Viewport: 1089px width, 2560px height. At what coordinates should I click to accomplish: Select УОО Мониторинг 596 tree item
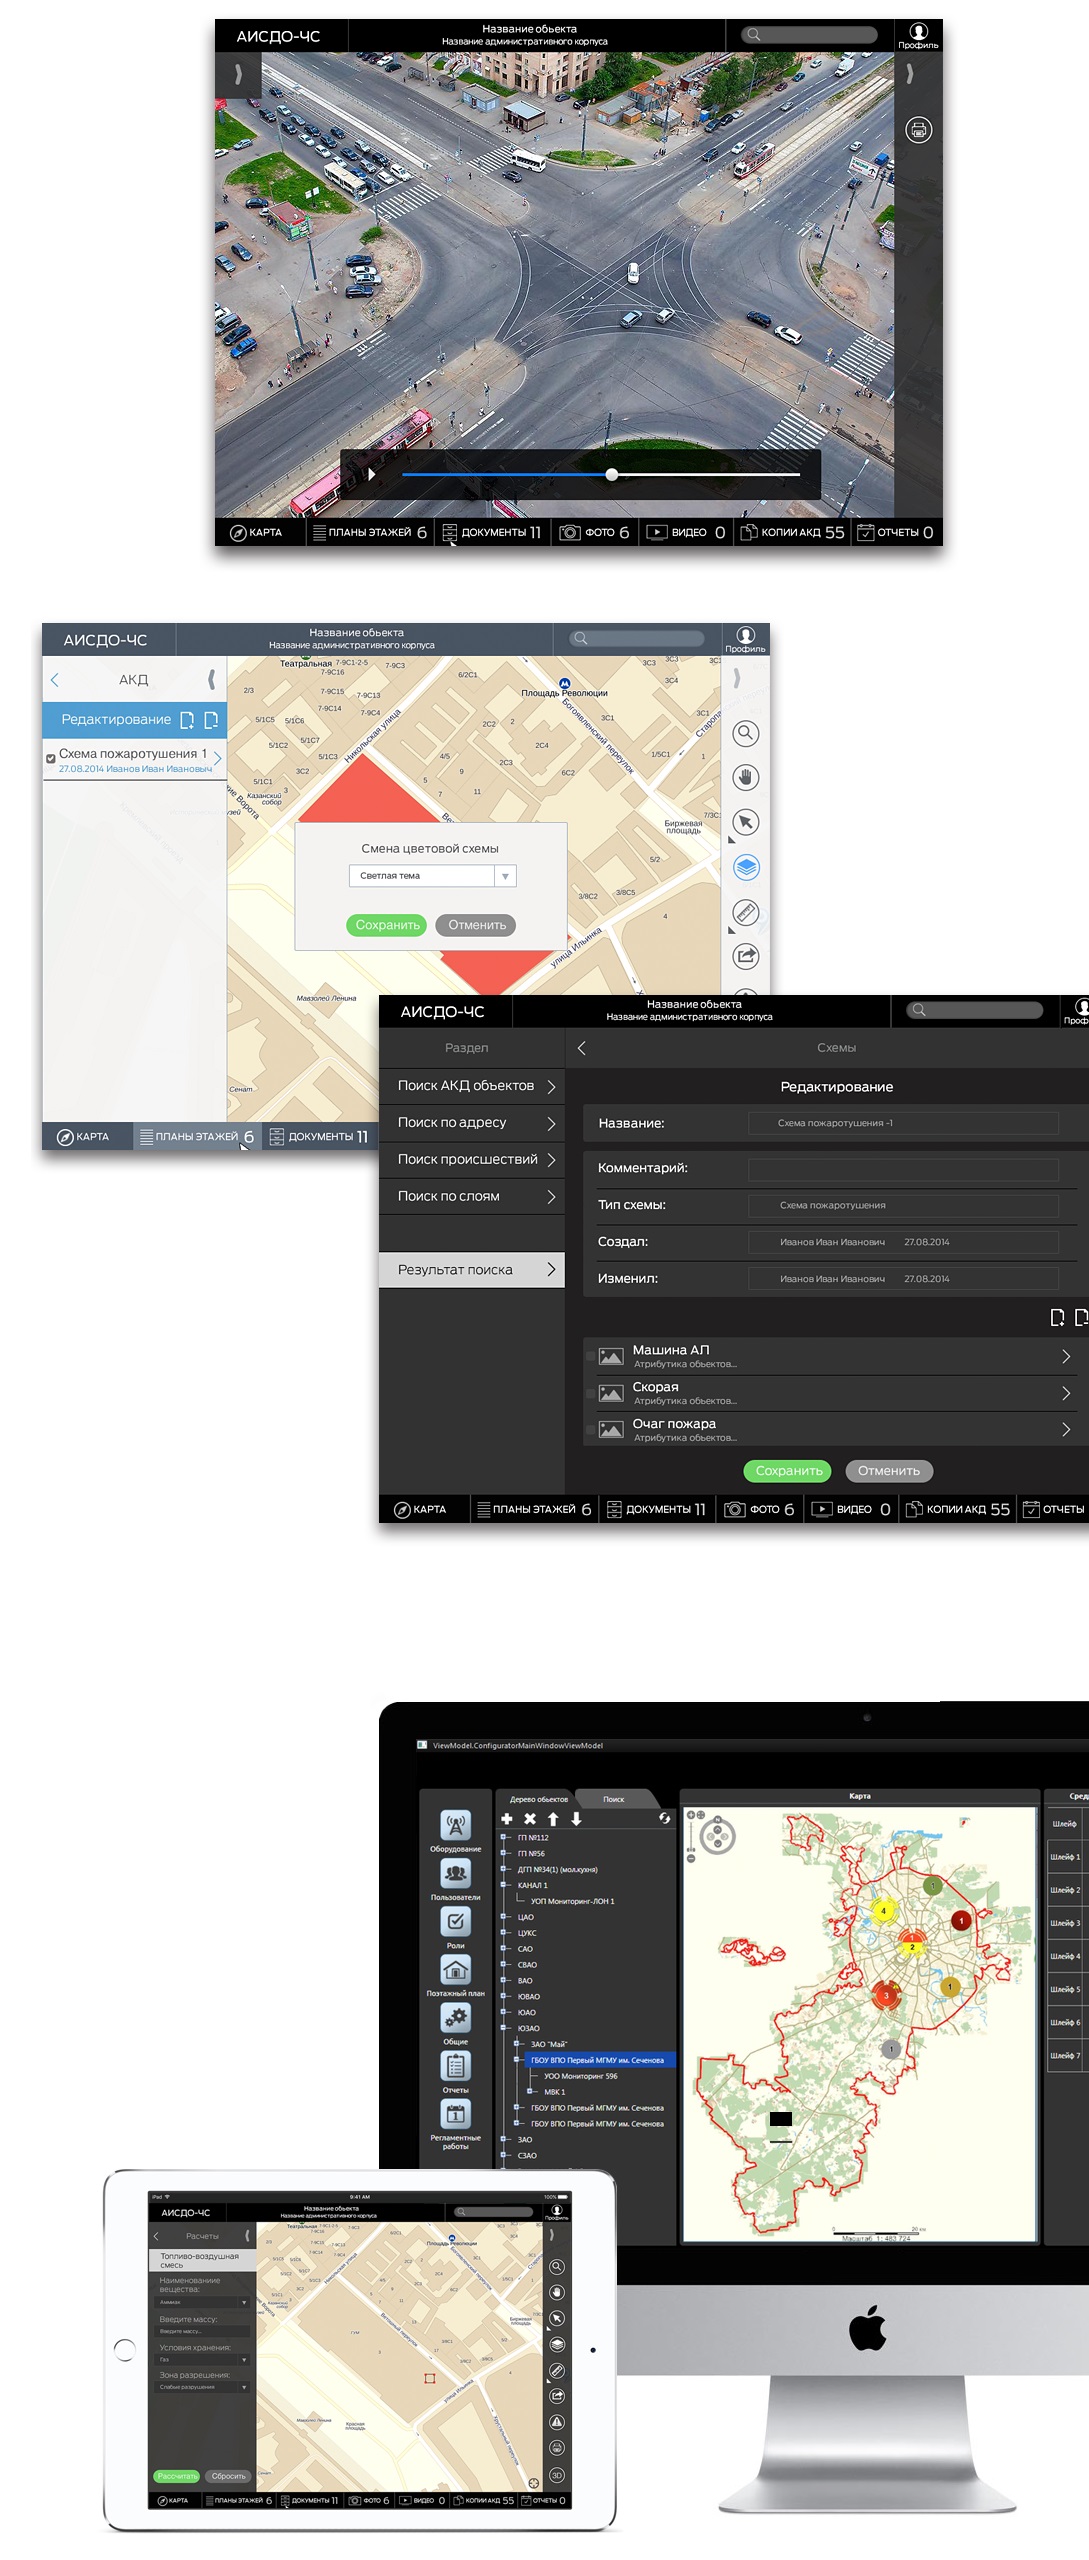[580, 2076]
